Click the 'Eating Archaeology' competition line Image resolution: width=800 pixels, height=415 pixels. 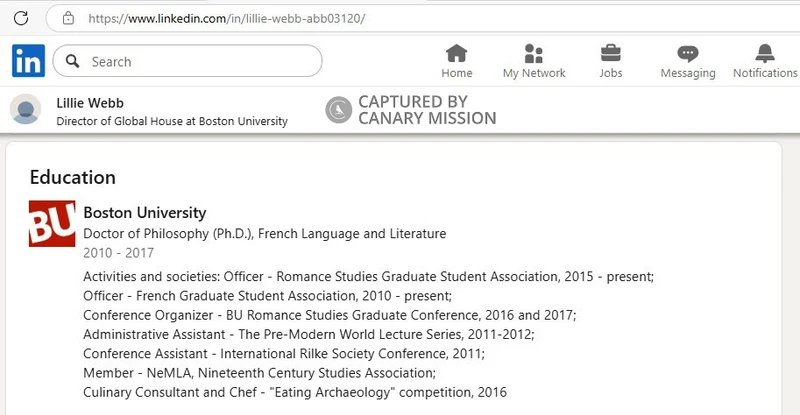click(x=295, y=393)
